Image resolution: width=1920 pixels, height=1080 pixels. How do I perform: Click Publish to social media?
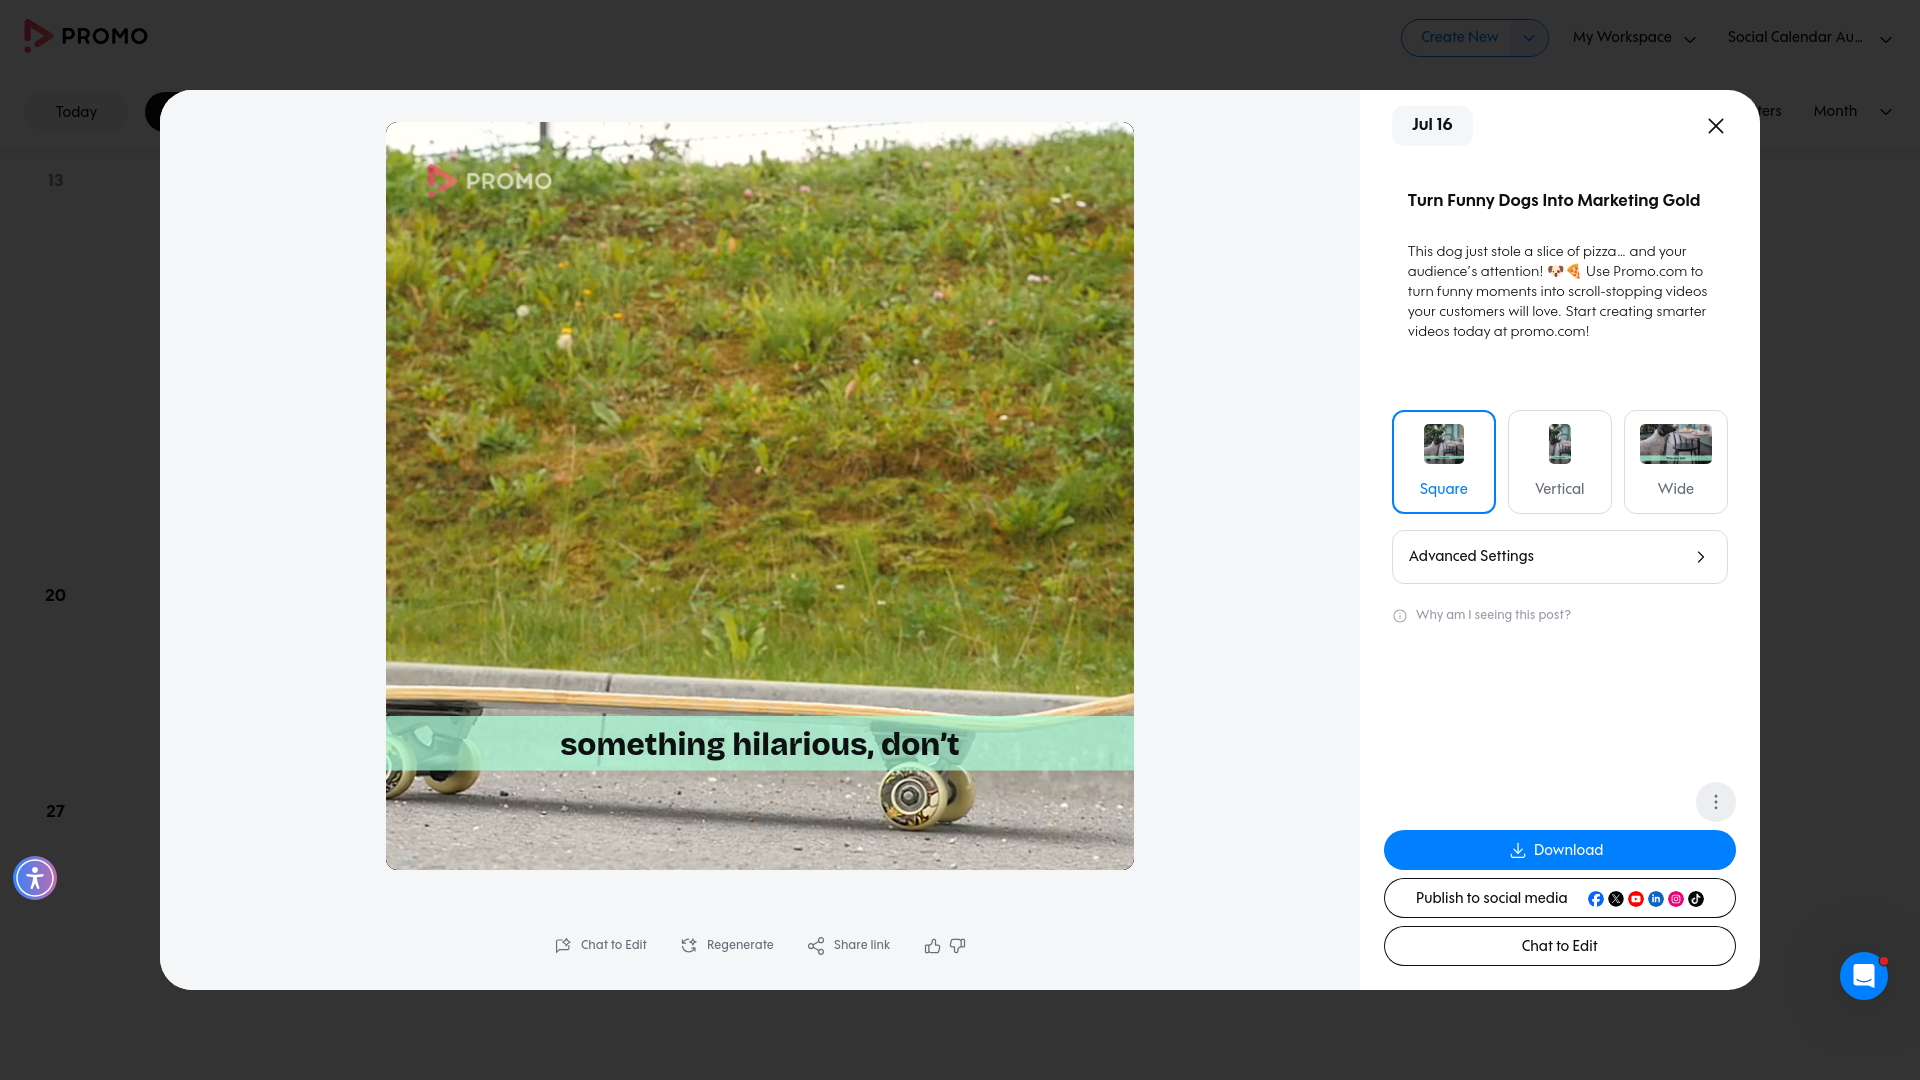point(1560,898)
